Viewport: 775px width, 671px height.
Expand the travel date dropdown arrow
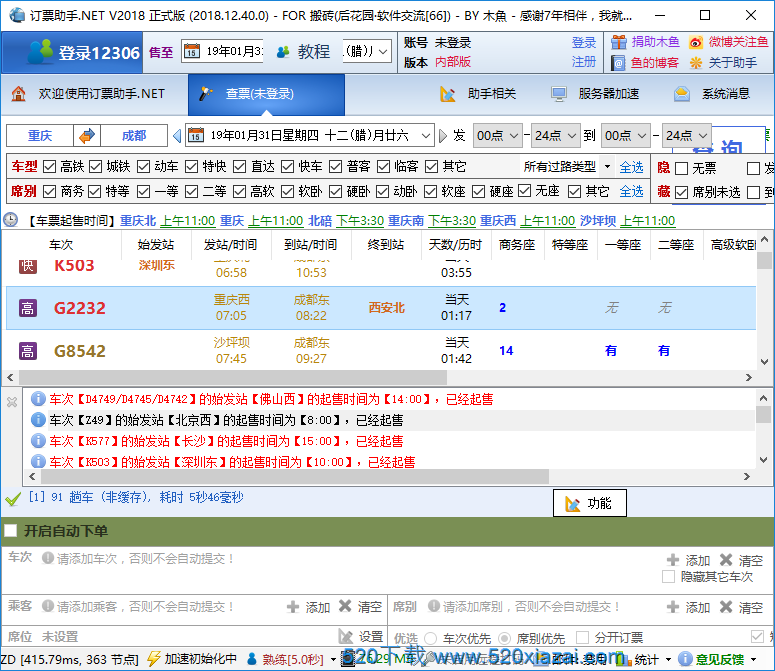tap(426, 135)
